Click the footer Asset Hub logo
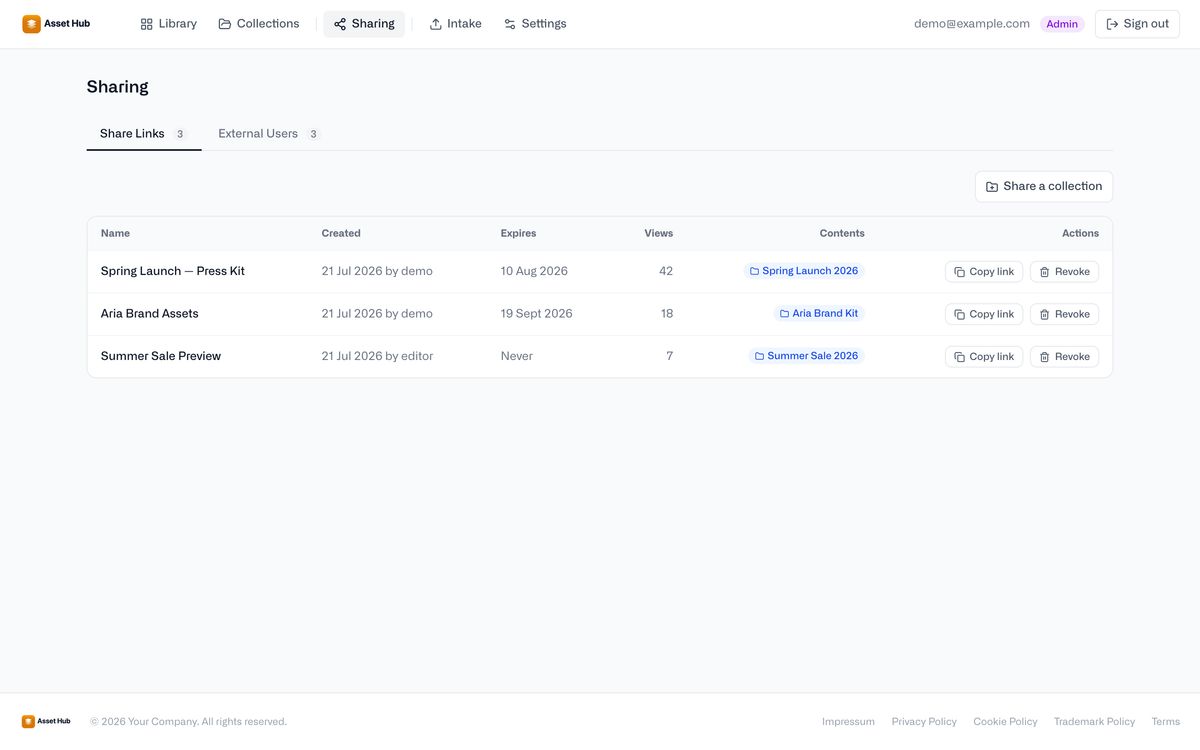This screenshot has width=1200, height=750. (46, 721)
